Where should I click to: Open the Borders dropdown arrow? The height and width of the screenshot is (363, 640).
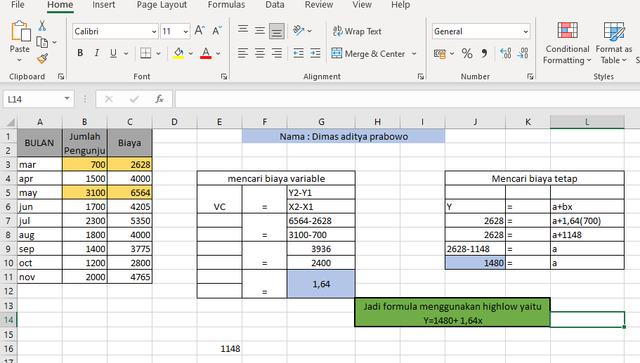pos(158,53)
